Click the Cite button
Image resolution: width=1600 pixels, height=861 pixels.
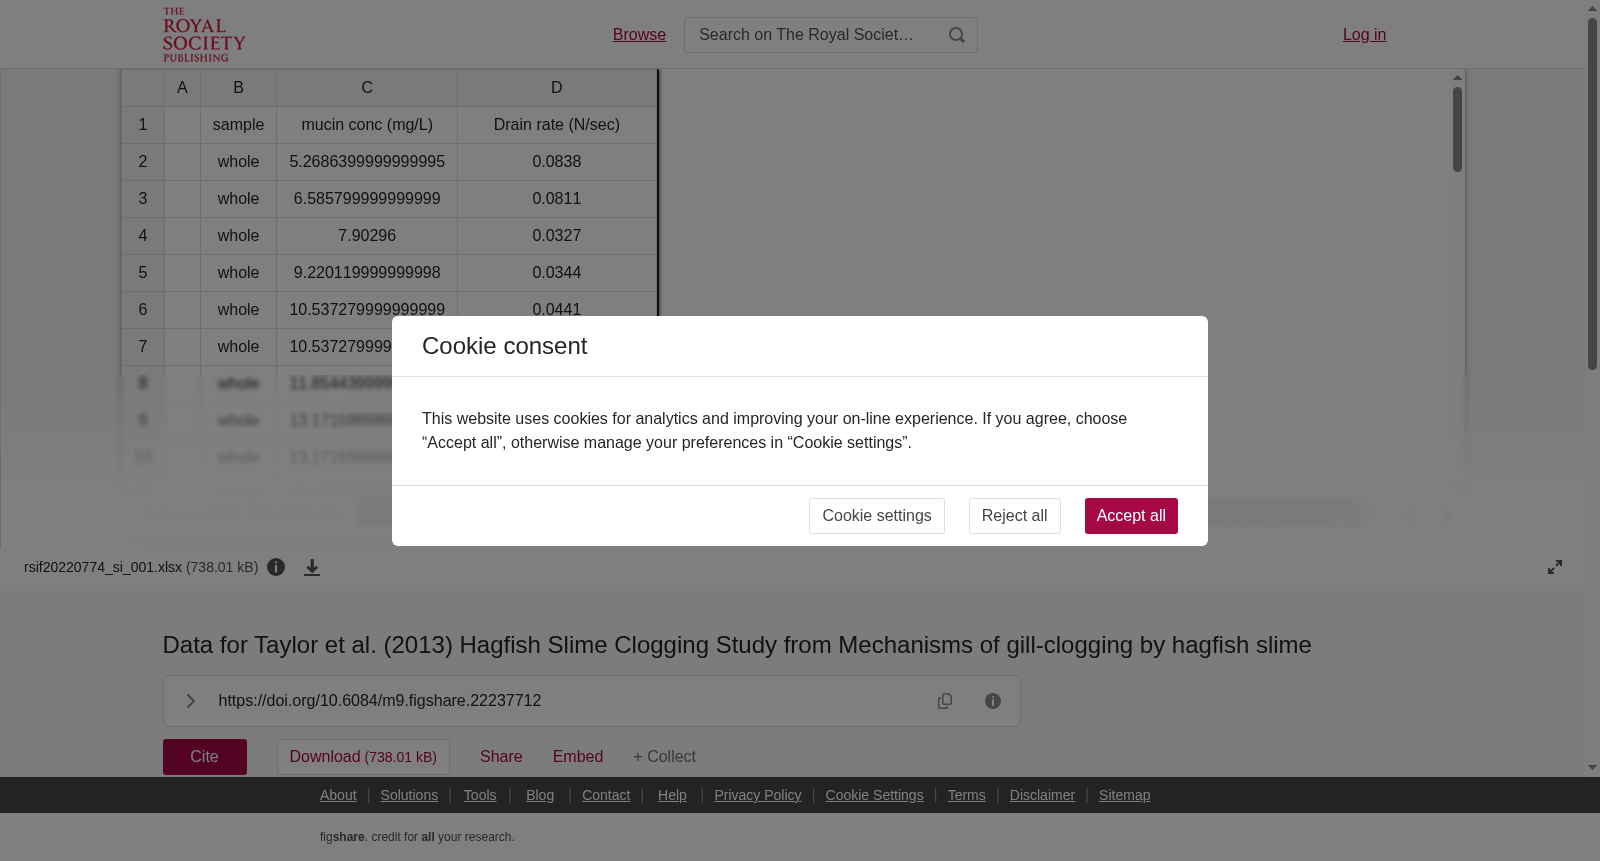[x=205, y=757]
